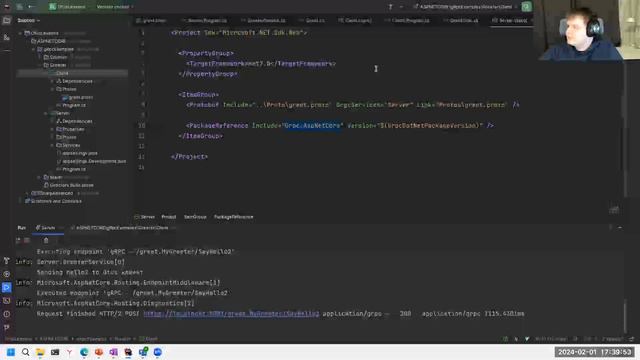
Task: Collapse the Server project node
Action: pos(46,113)
